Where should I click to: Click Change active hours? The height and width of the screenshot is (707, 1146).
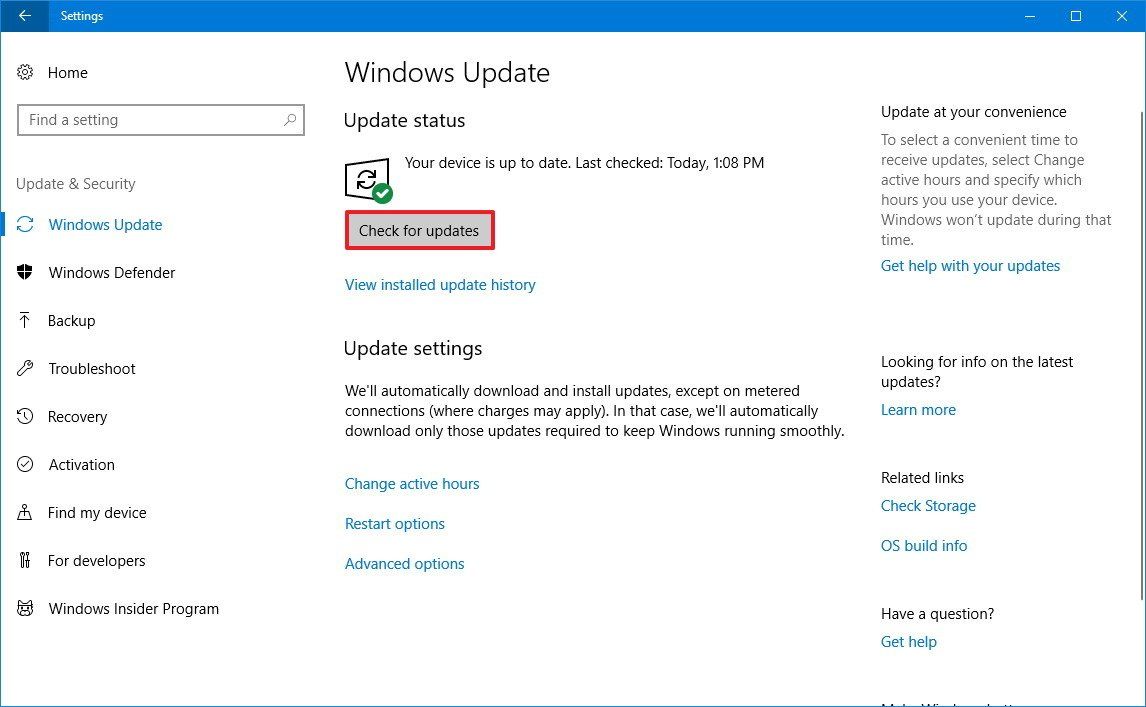(412, 483)
